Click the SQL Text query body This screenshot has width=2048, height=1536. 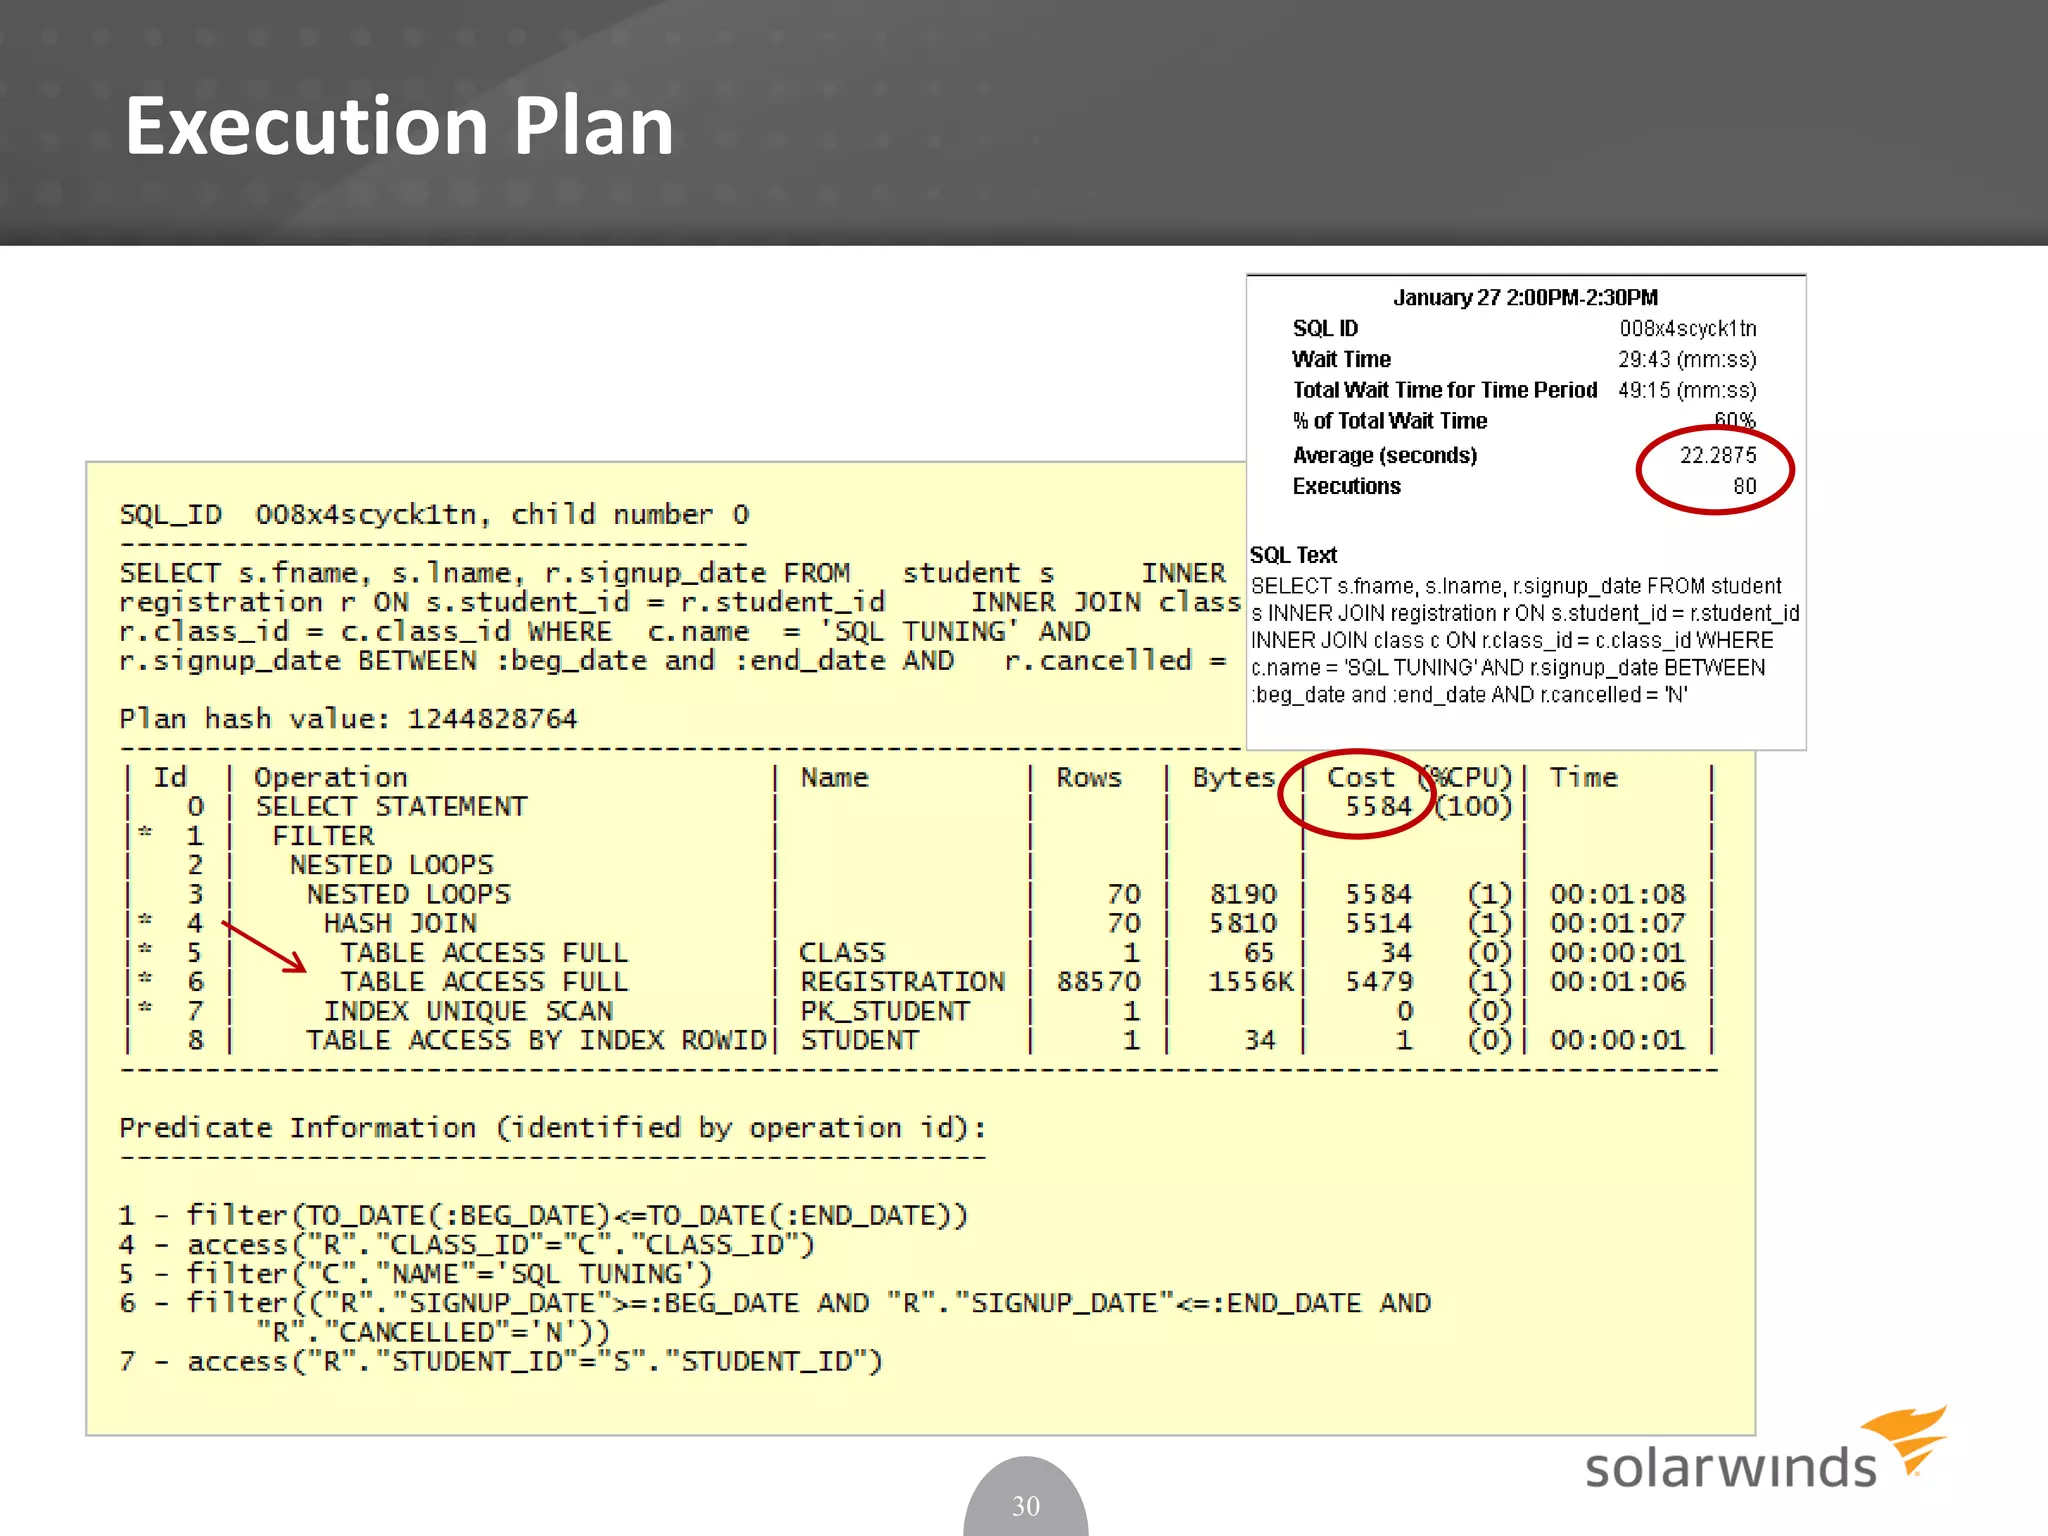point(1525,640)
